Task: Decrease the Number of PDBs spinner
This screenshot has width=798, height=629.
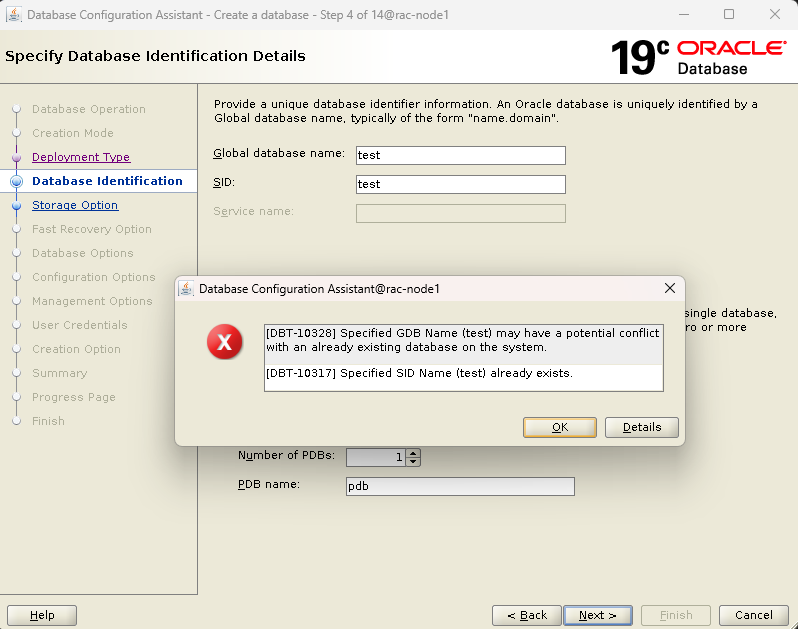Action: pyautogui.click(x=414, y=462)
